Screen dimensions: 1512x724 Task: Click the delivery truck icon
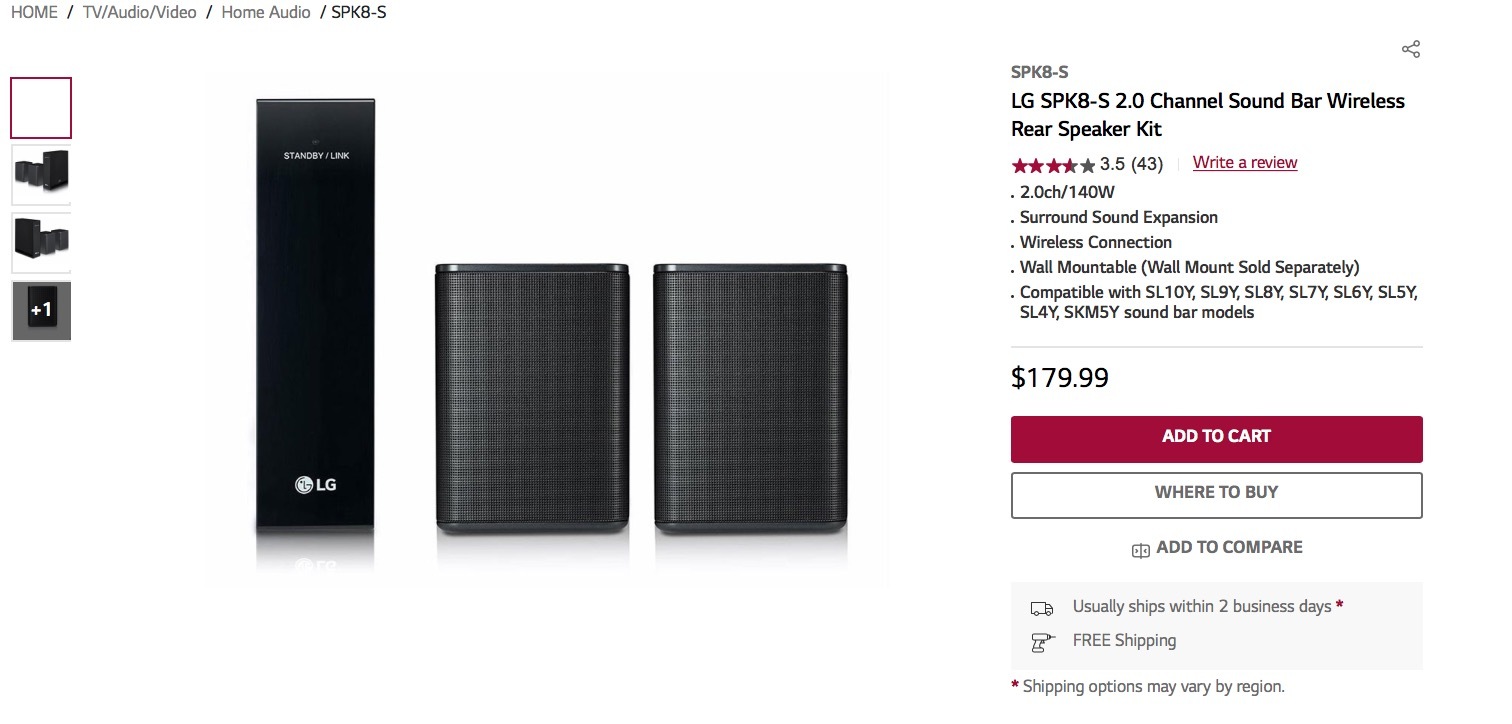(x=1042, y=608)
